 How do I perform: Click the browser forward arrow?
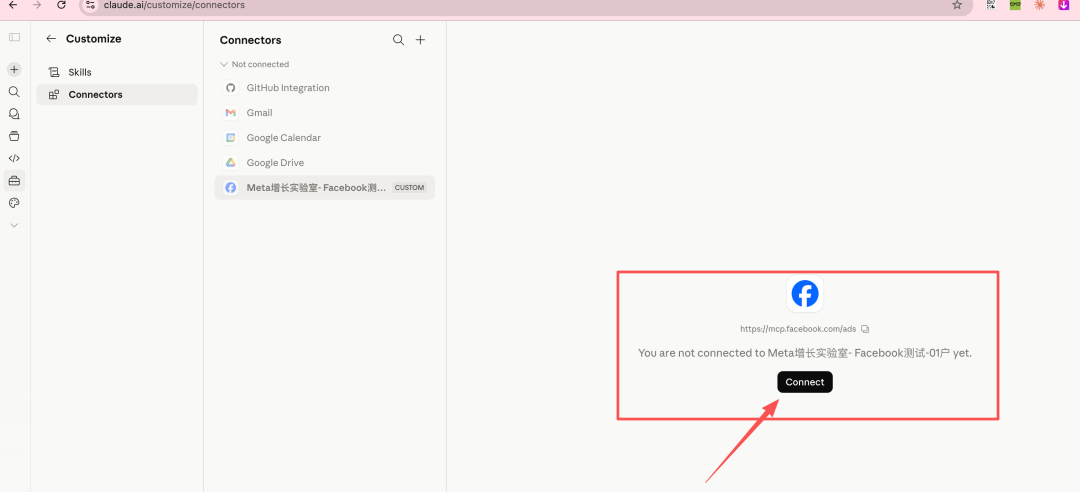point(37,5)
